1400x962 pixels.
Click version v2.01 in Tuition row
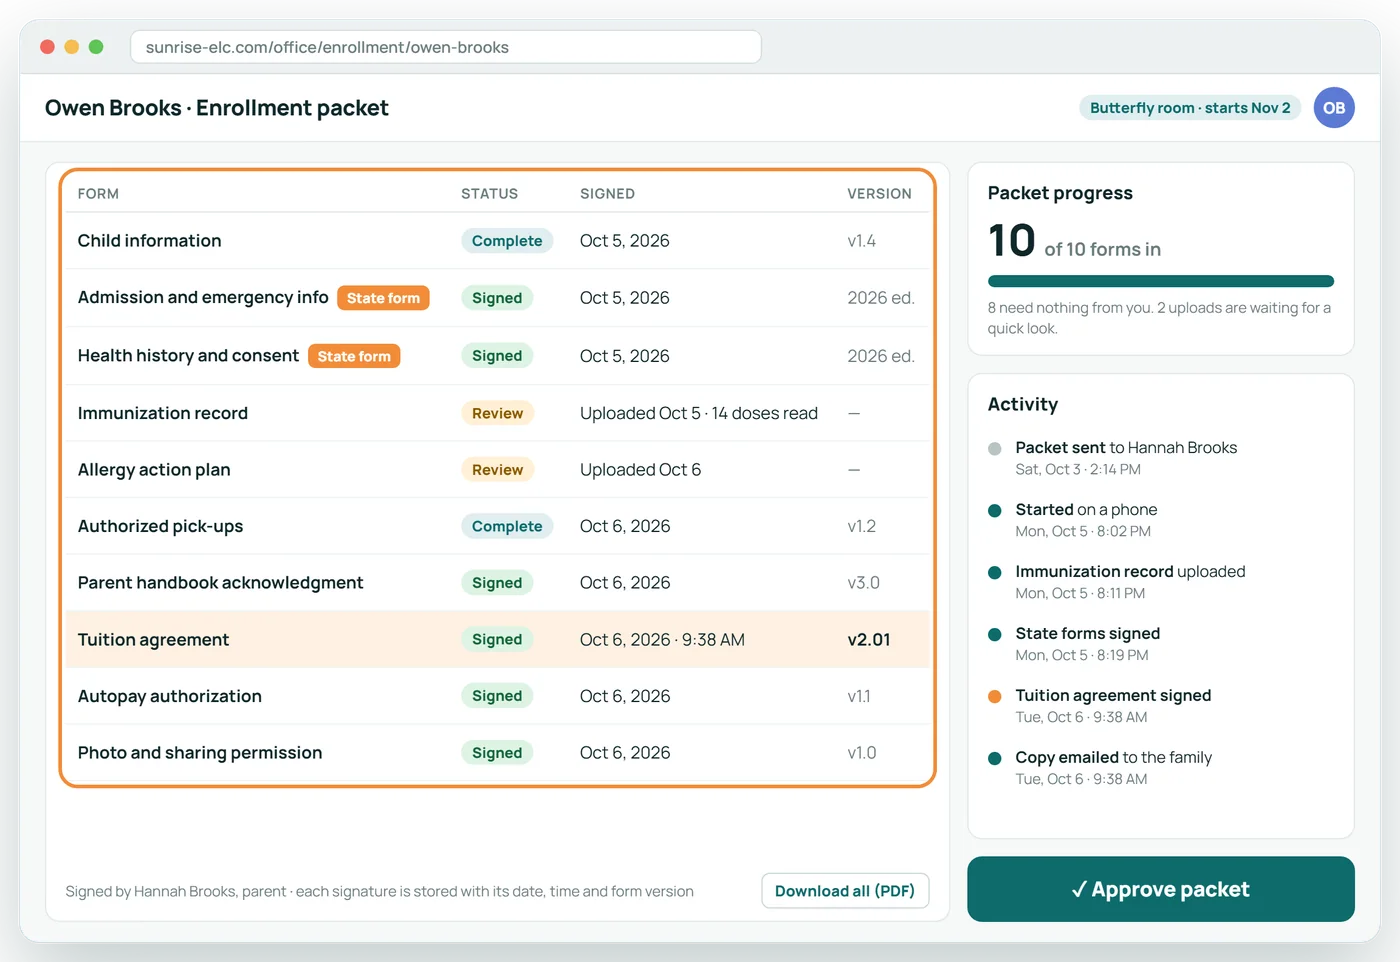tap(869, 640)
